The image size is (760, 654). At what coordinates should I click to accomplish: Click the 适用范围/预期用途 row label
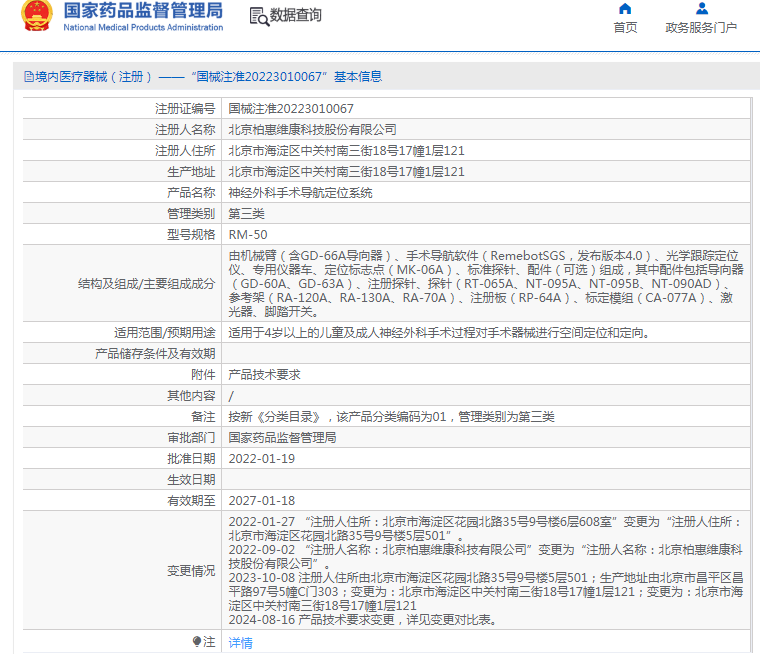[164, 333]
